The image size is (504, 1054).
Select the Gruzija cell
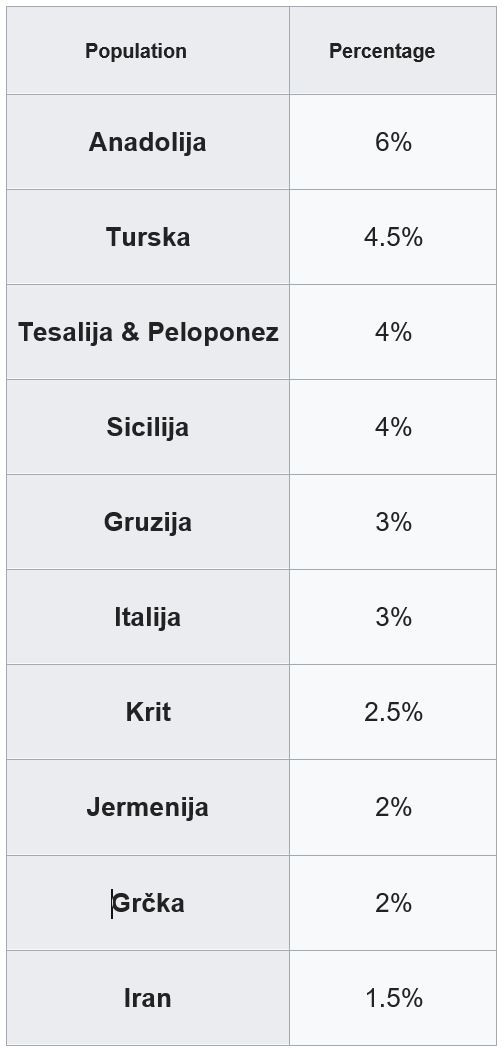[148, 522]
